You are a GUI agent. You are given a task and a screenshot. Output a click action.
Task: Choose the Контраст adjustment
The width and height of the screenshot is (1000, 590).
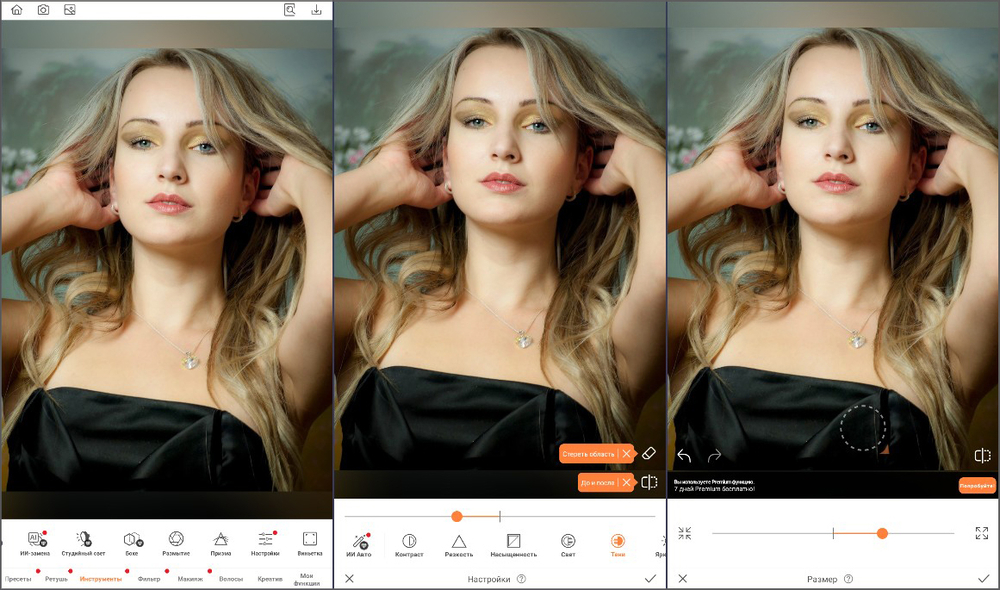409,541
